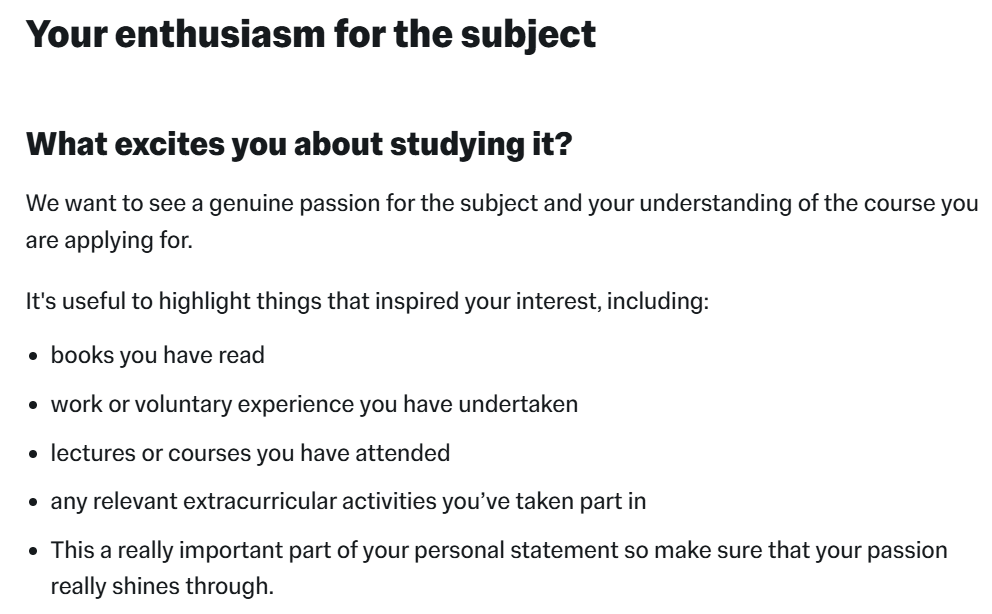Image resolution: width=992 pixels, height=614 pixels.
Task: Click the bullet dot before "work or voluntary experience"
Action: pyautogui.click(x=34, y=405)
